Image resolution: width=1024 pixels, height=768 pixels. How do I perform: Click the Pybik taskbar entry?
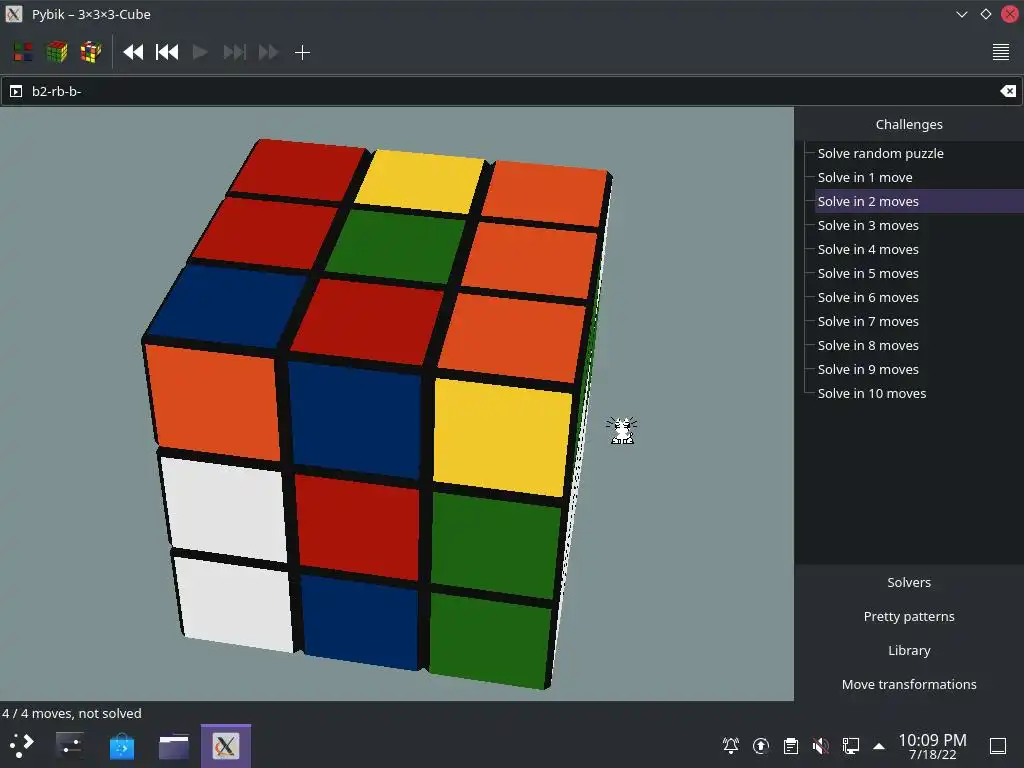point(226,746)
